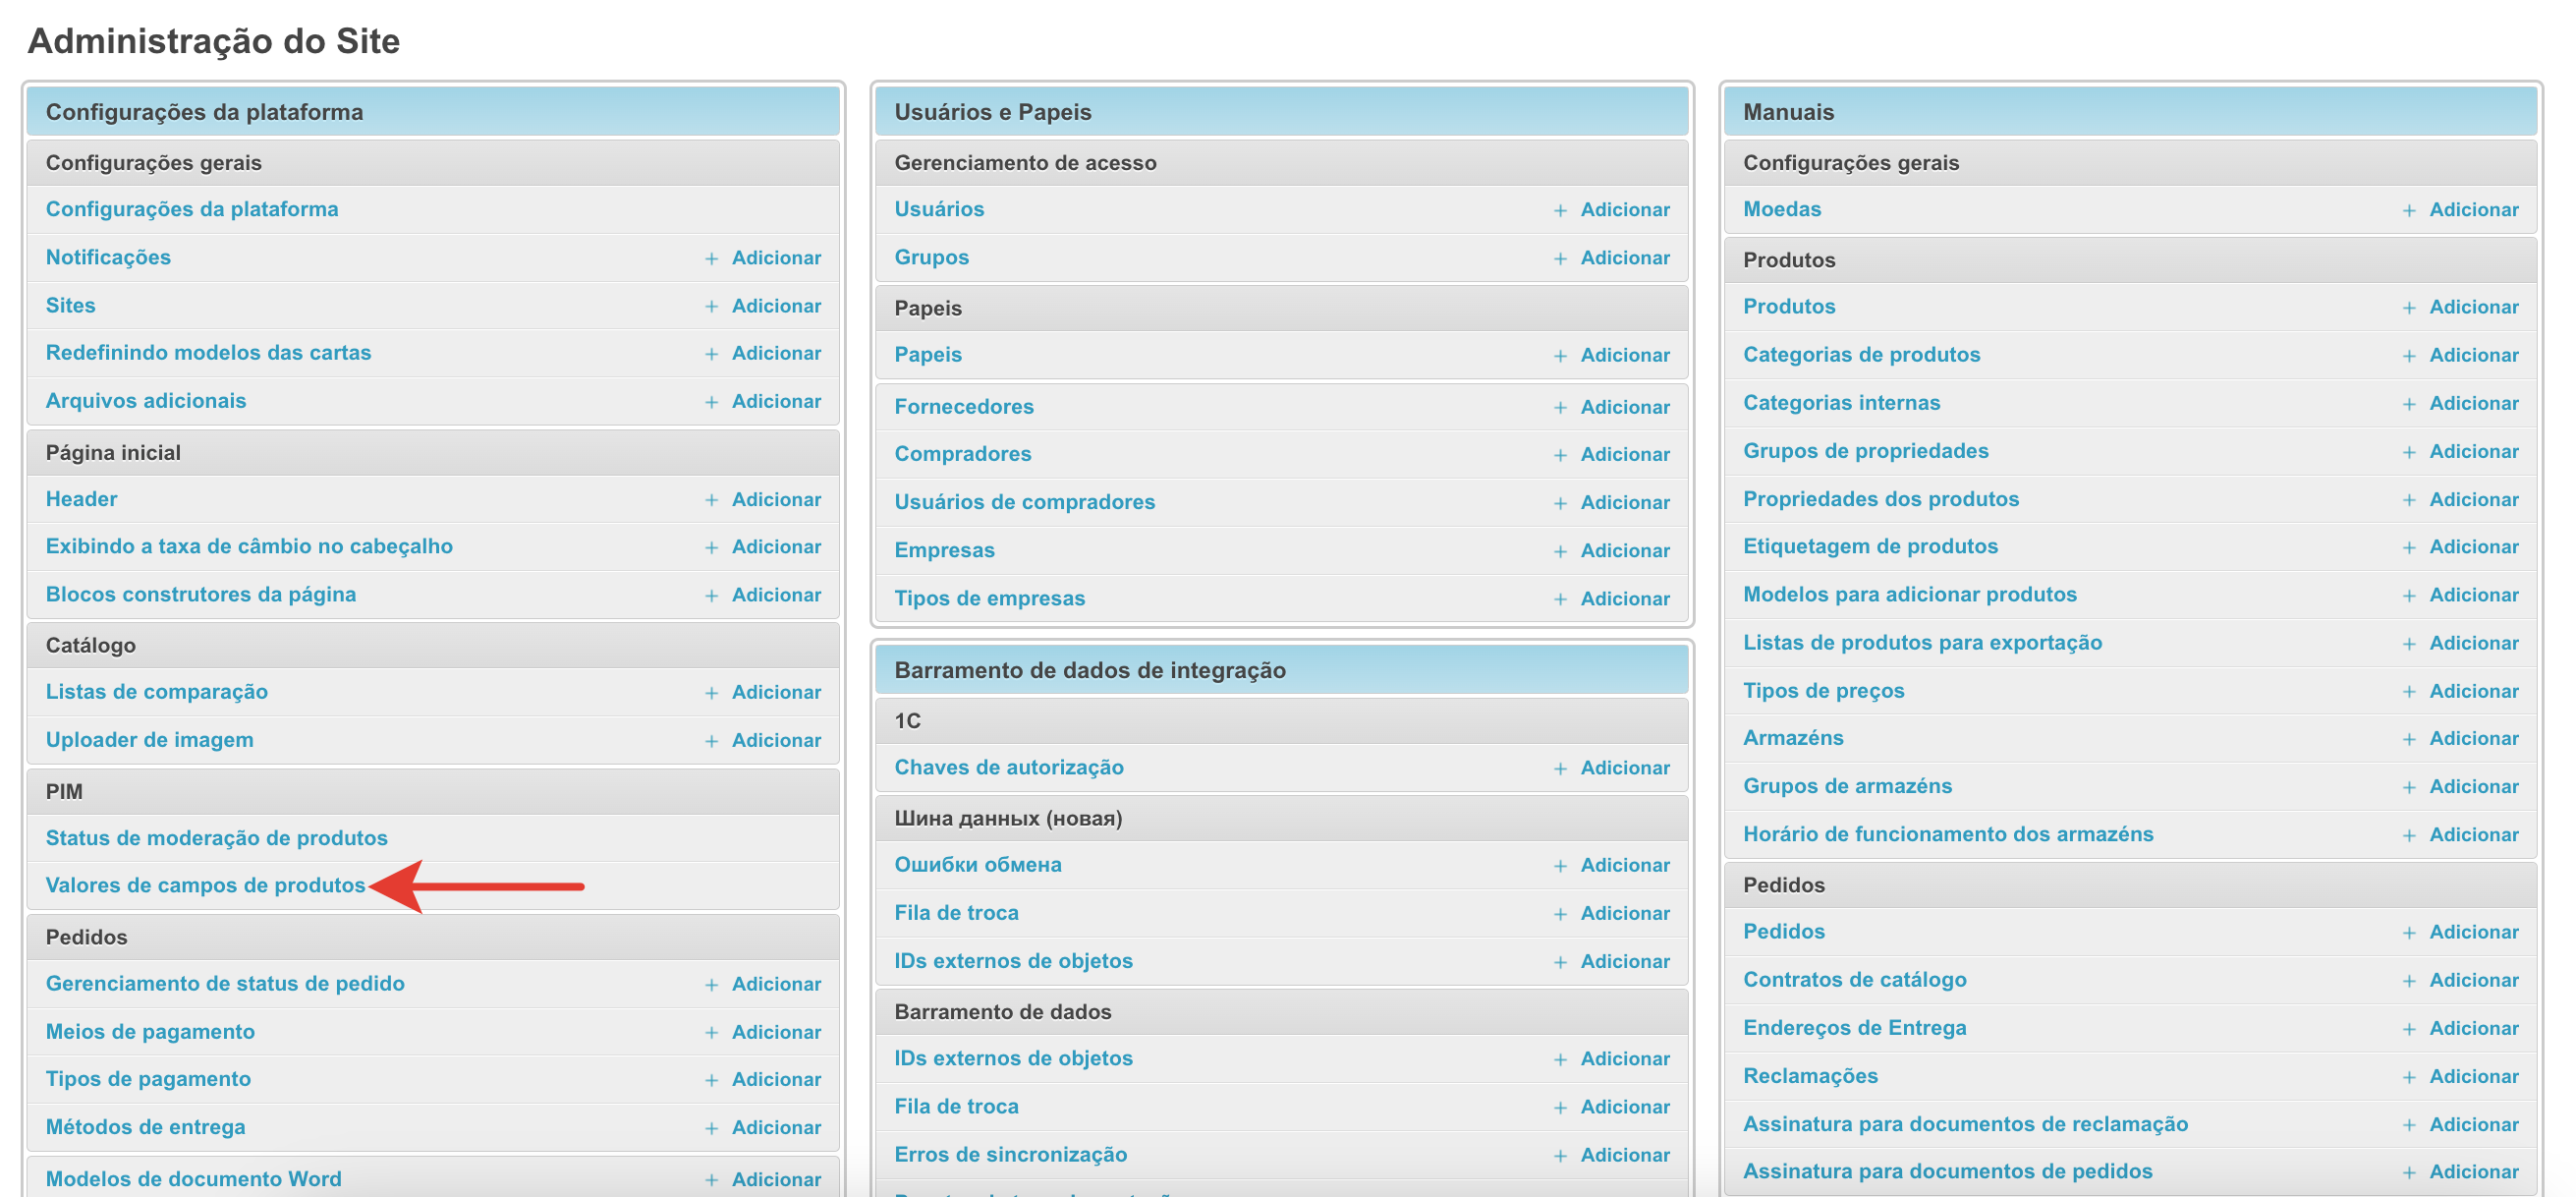This screenshot has height=1197, width=2576.
Task: Click plus icon next to Grupos de propriedades
Action: 2409,453
